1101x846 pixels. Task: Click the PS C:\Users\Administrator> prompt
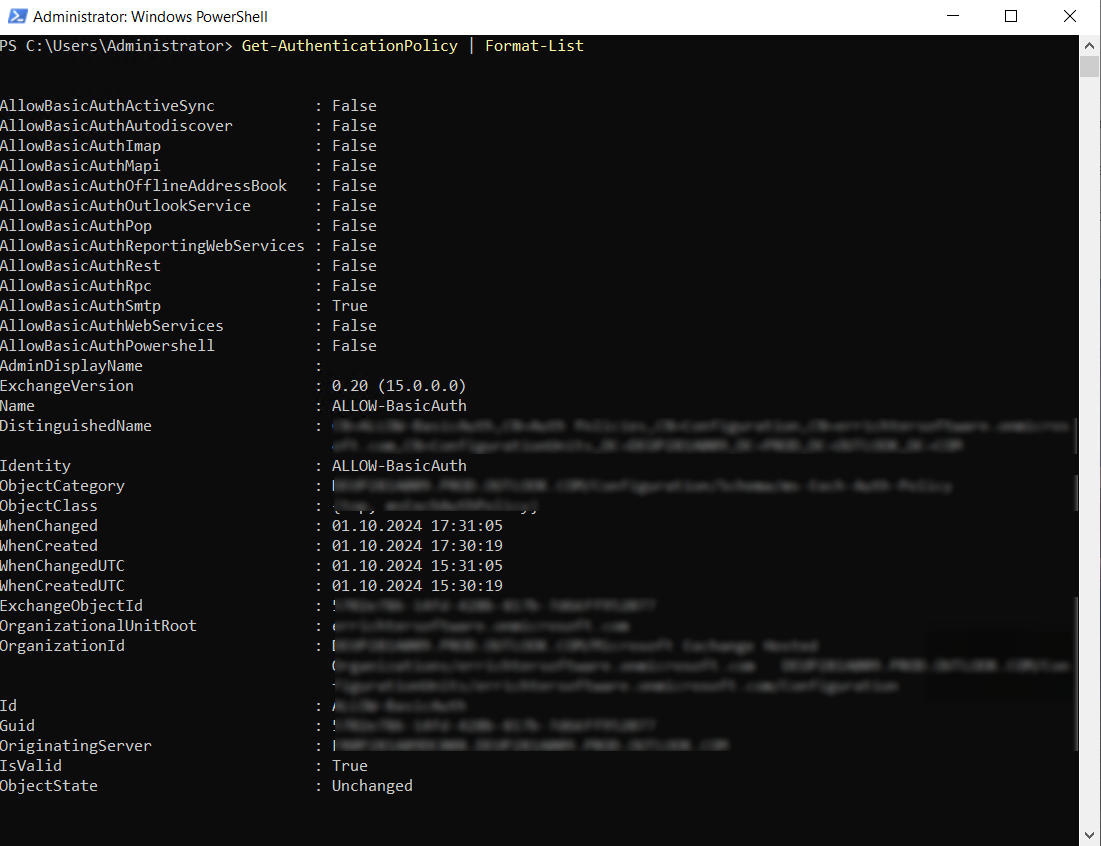[x=116, y=46]
